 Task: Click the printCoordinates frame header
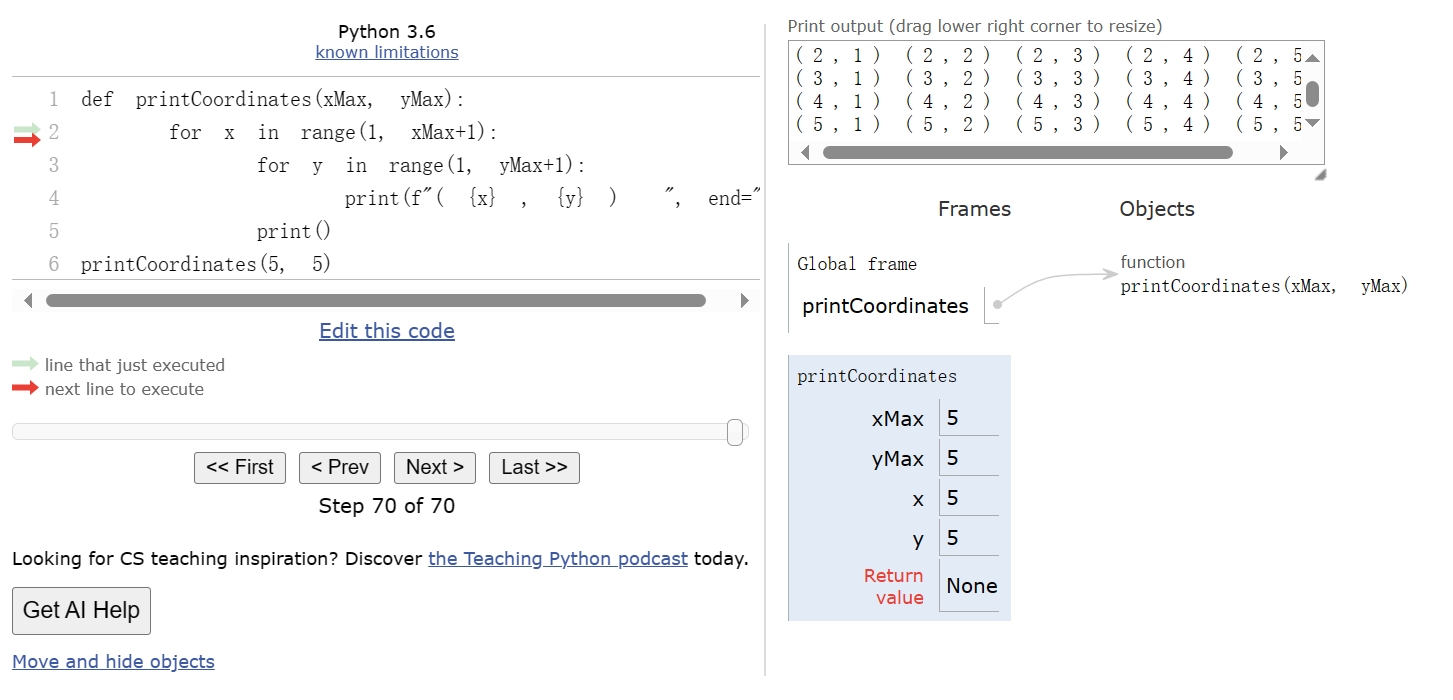pyautogui.click(x=877, y=377)
